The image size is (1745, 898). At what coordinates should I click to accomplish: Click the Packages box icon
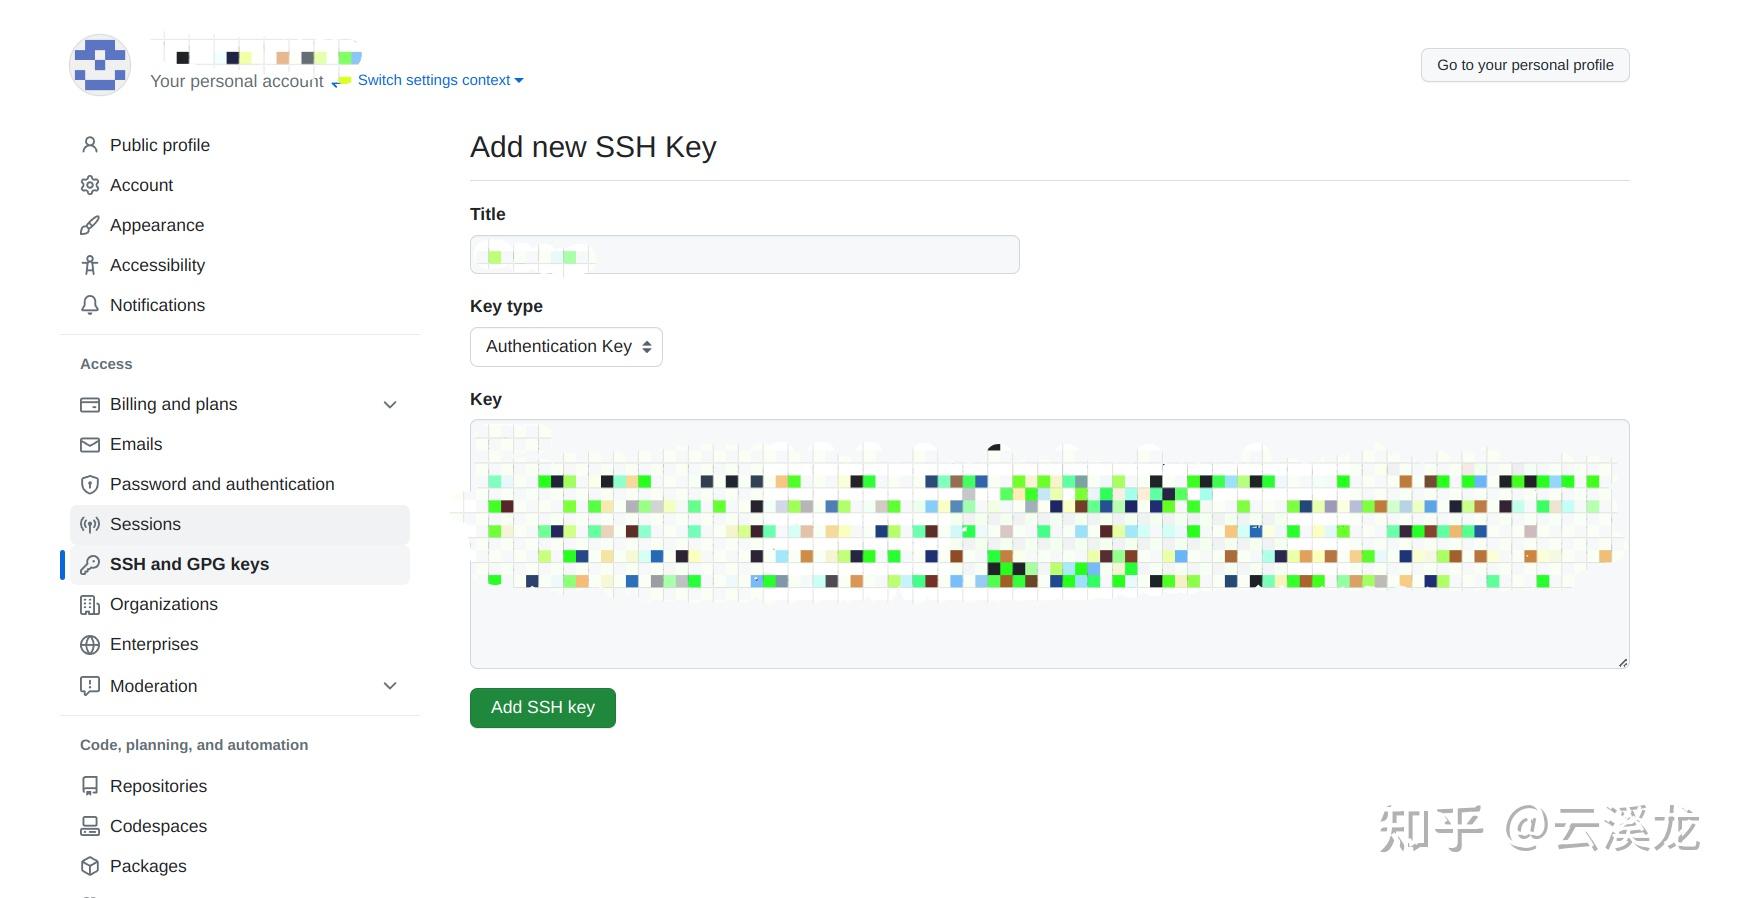coord(90,866)
